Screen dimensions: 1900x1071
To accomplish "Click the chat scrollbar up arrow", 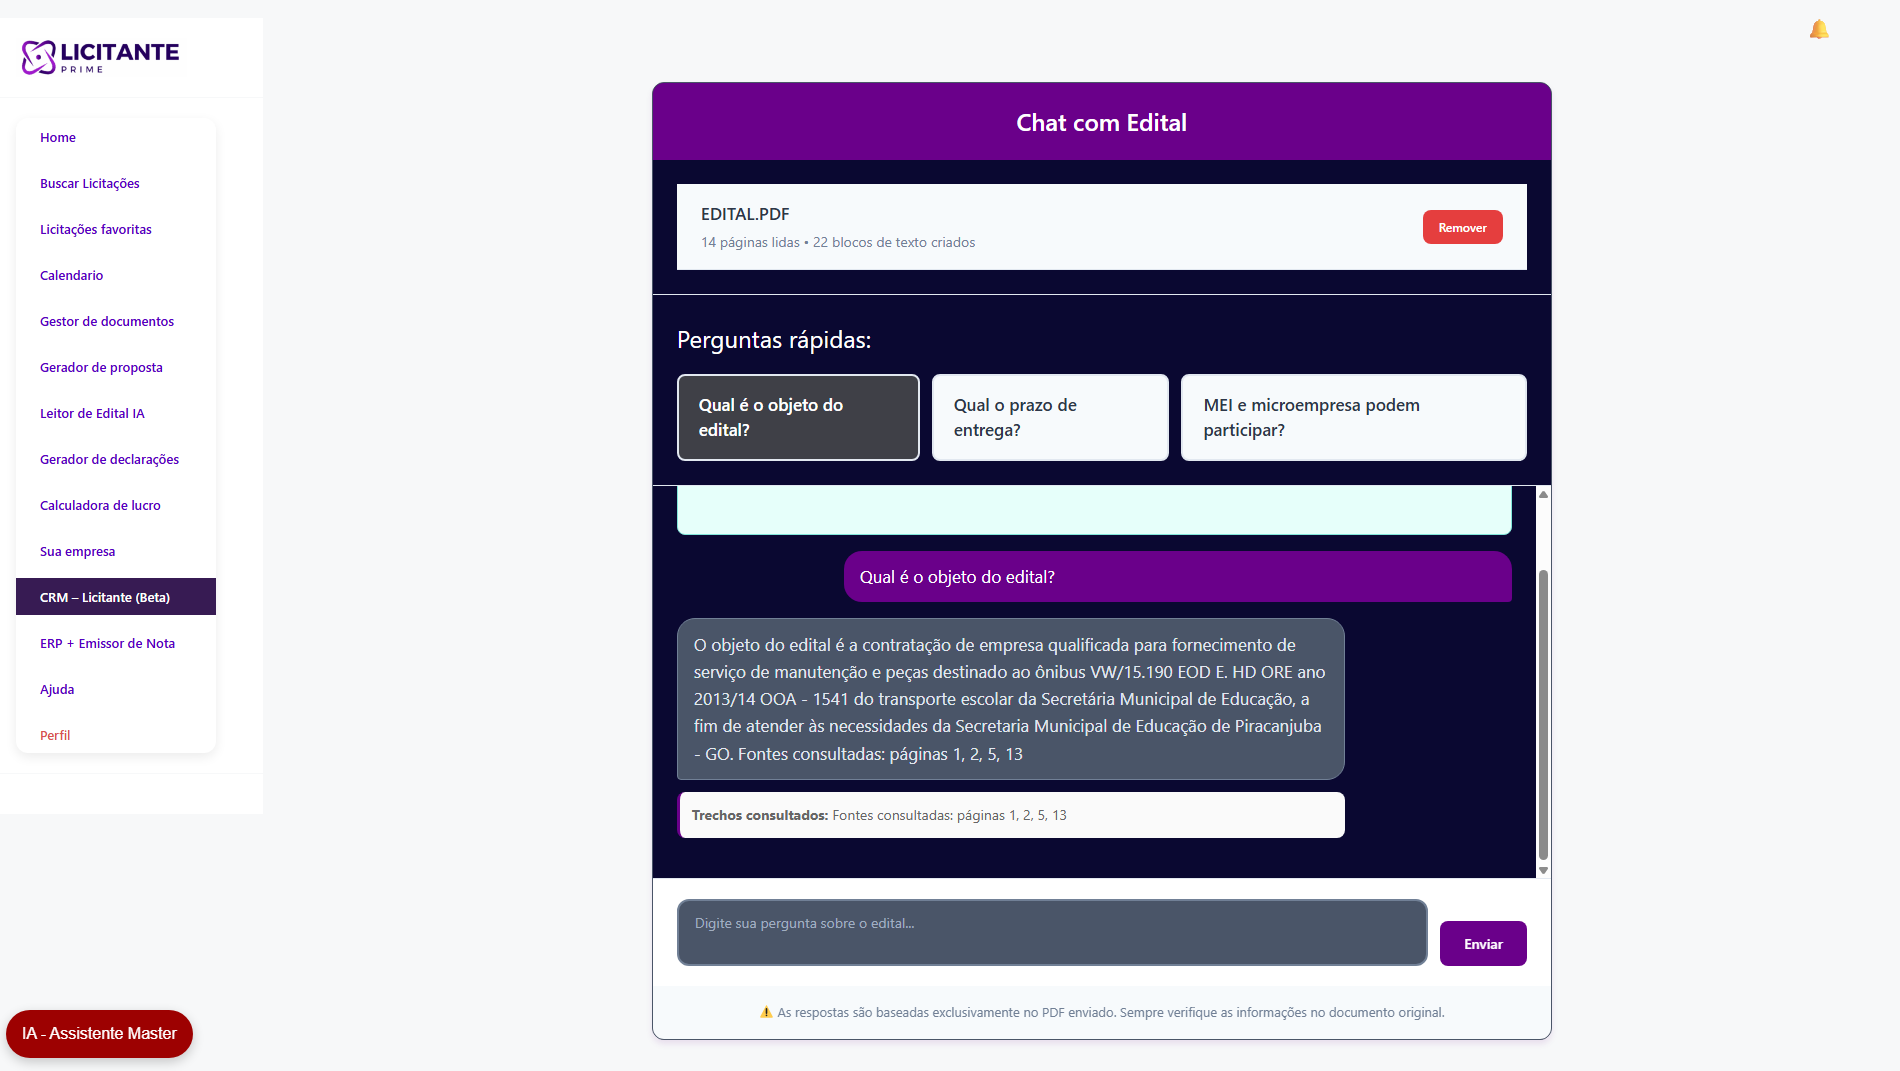I will point(1544,494).
